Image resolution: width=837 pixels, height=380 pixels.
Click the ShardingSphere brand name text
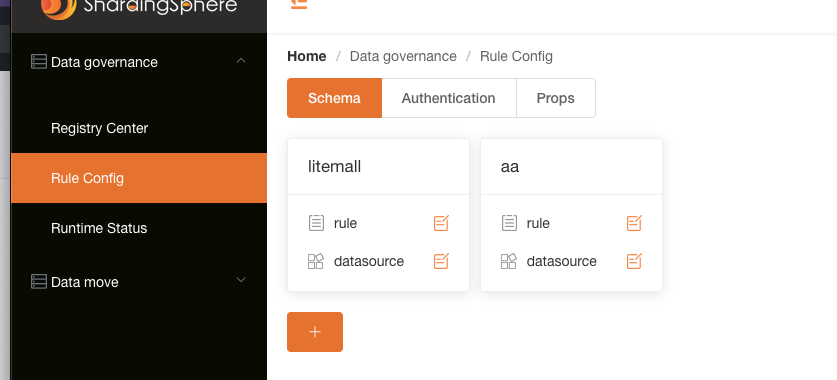[x=160, y=6]
